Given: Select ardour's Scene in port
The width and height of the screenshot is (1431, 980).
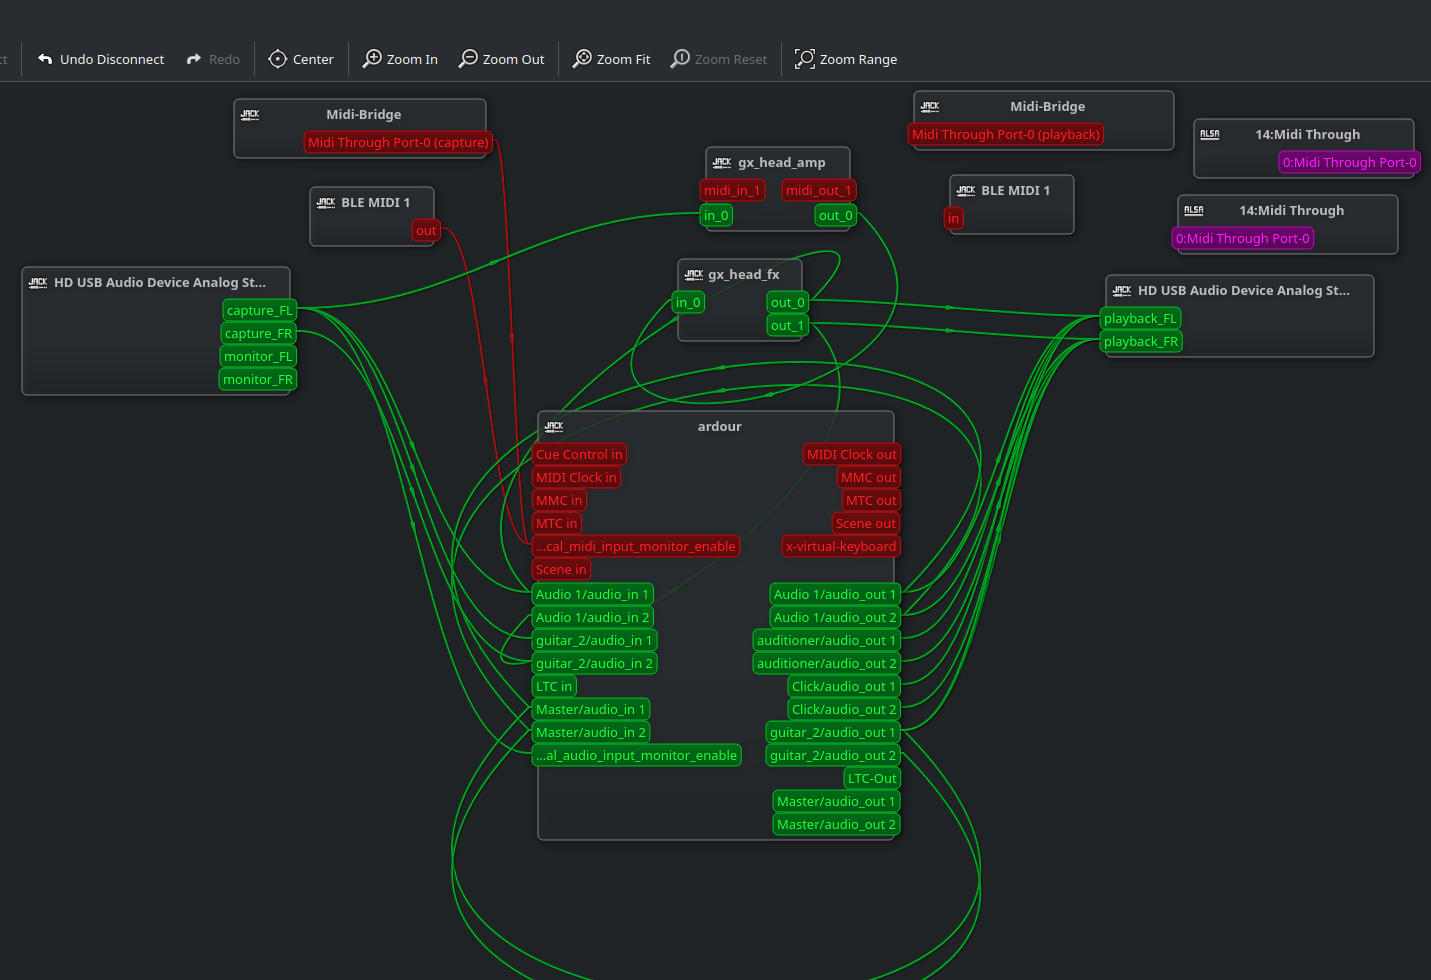Looking at the screenshot, I should tap(561, 569).
